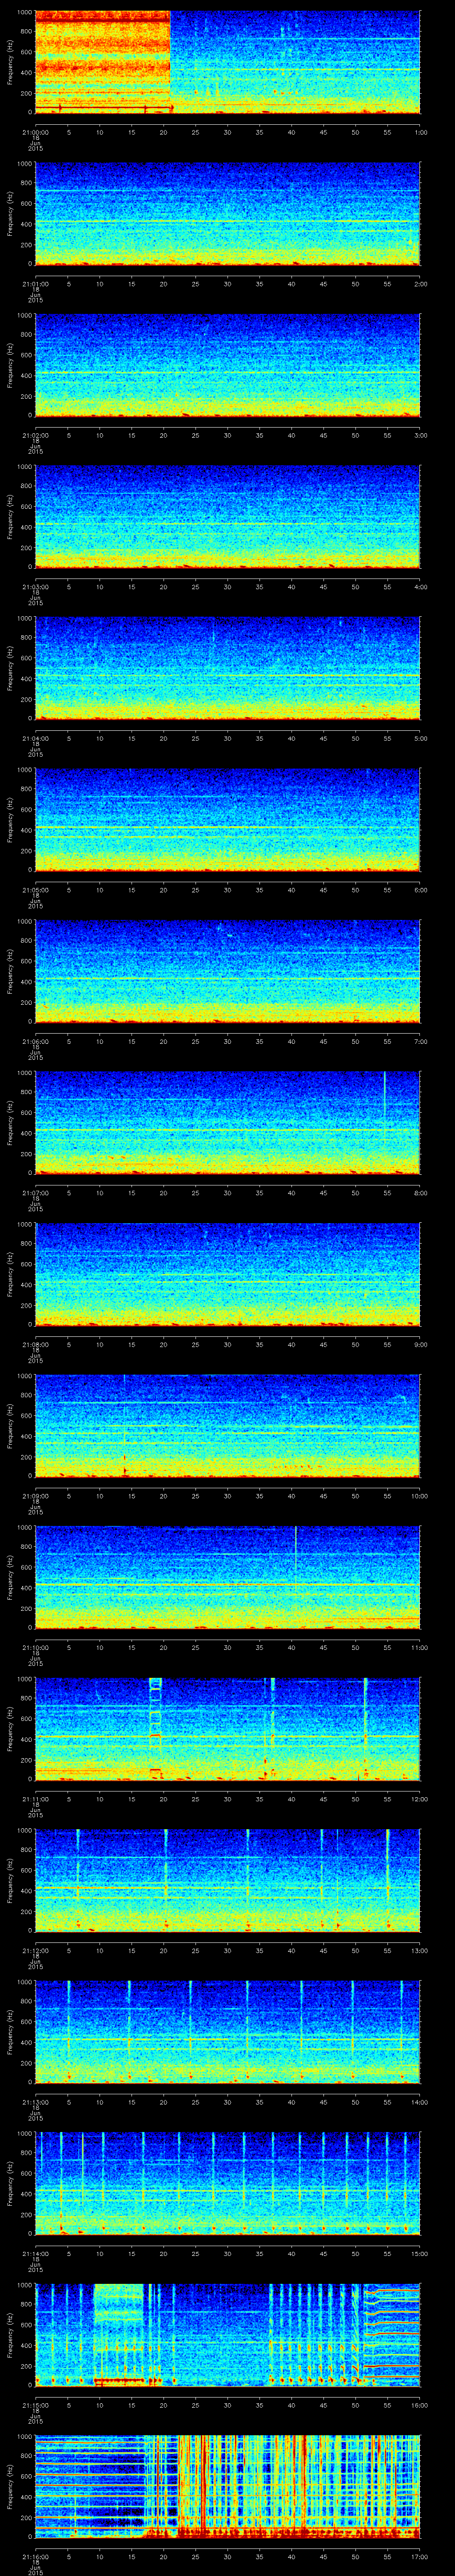Click the spectrogram panel starting at 21:14:00
This screenshot has height=2576, width=455.
coord(228,2183)
